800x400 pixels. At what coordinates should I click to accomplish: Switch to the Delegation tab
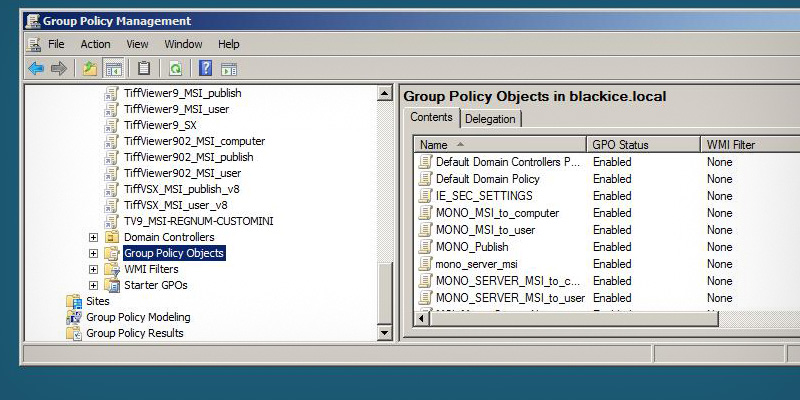pos(490,119)
